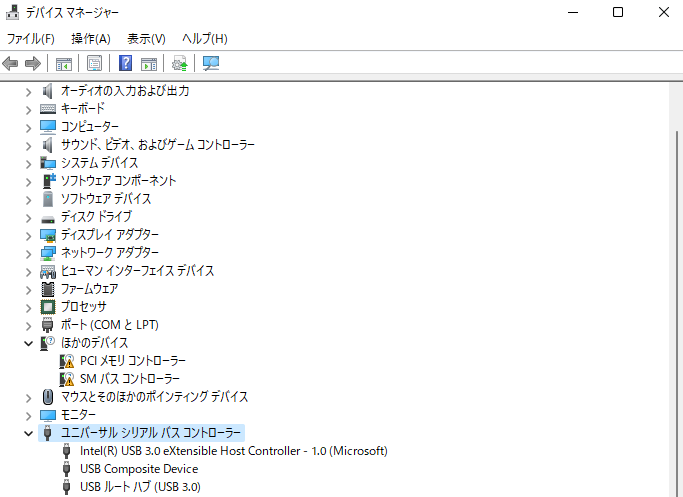Click the icon beside システム デバイス
The image size is (683, 497).
pyautogui.click(x=47, y=163)
